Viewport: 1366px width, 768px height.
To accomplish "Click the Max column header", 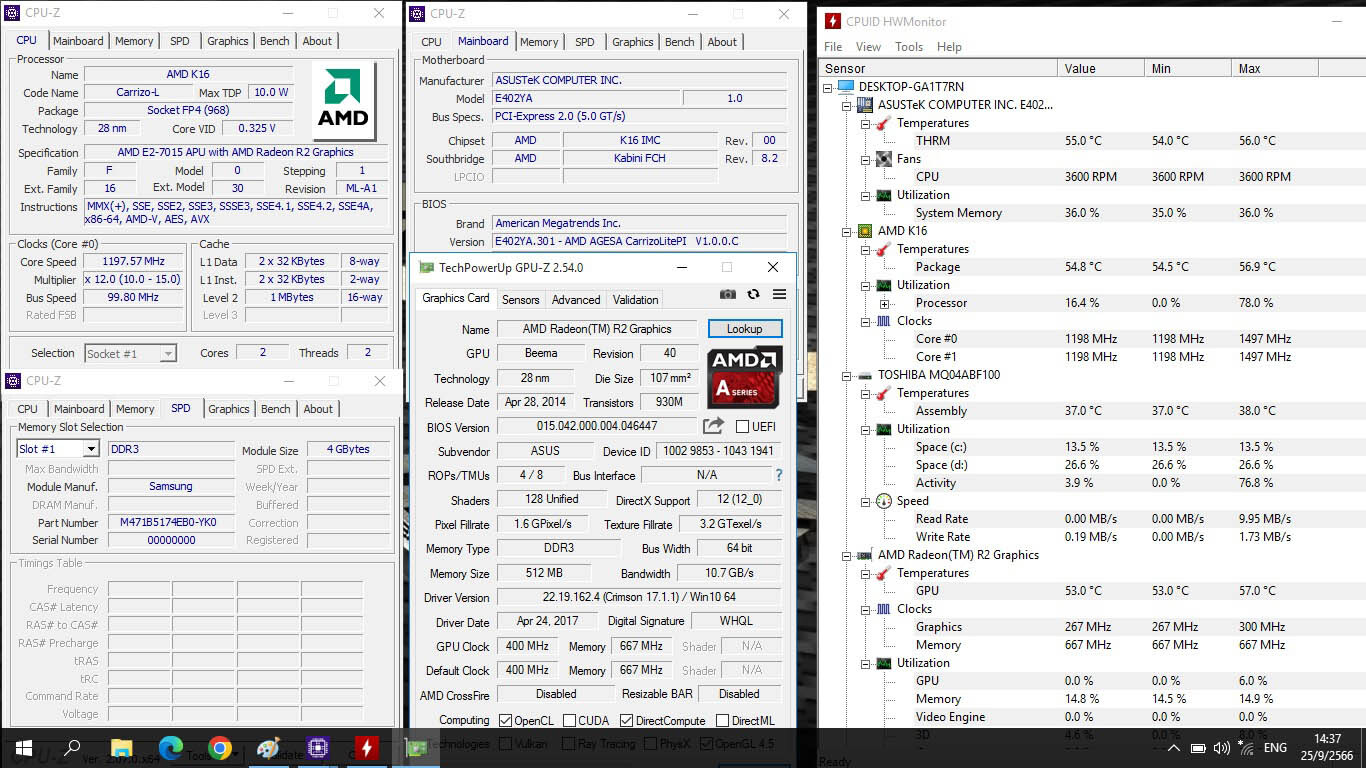I will point(1275,68).
